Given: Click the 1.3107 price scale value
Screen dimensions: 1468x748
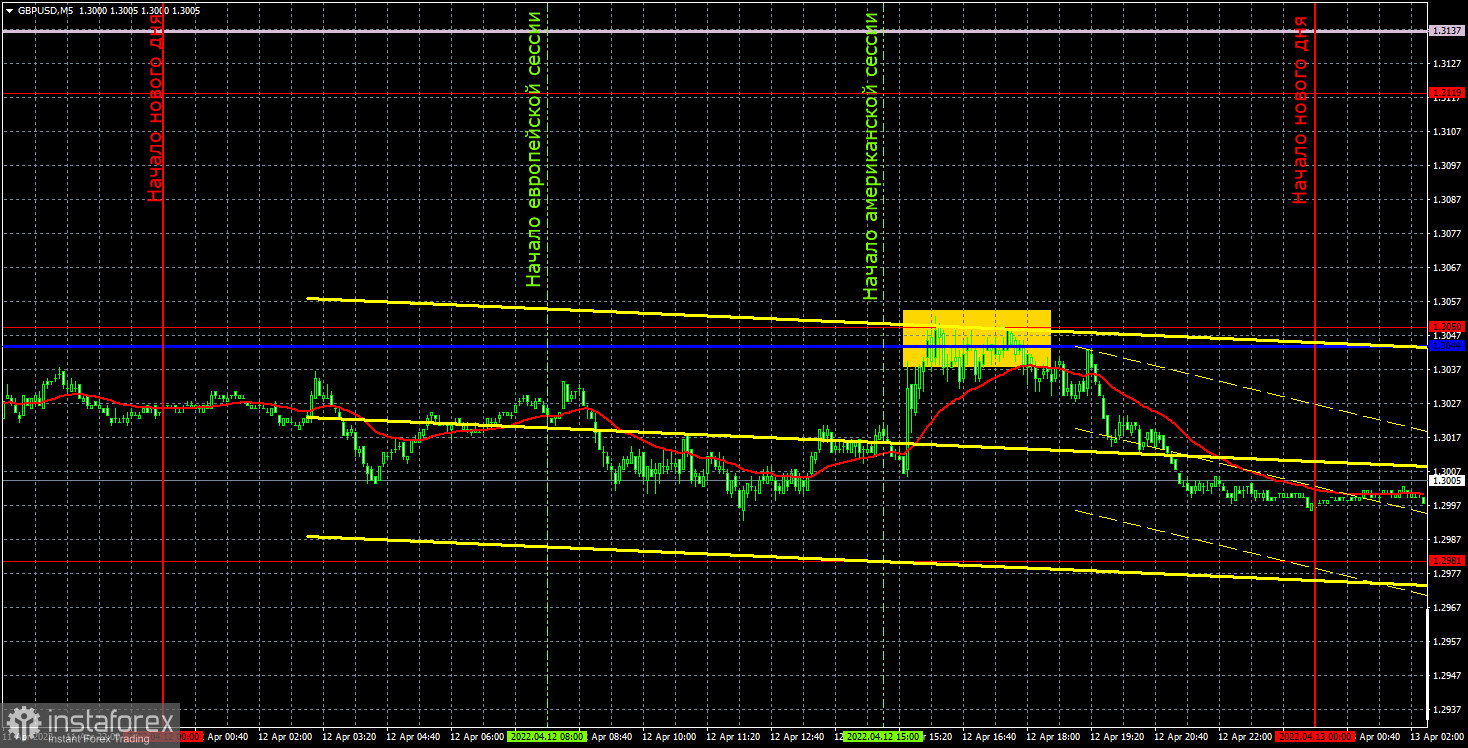Looking at the screenshot, I should coord(1445,131).
